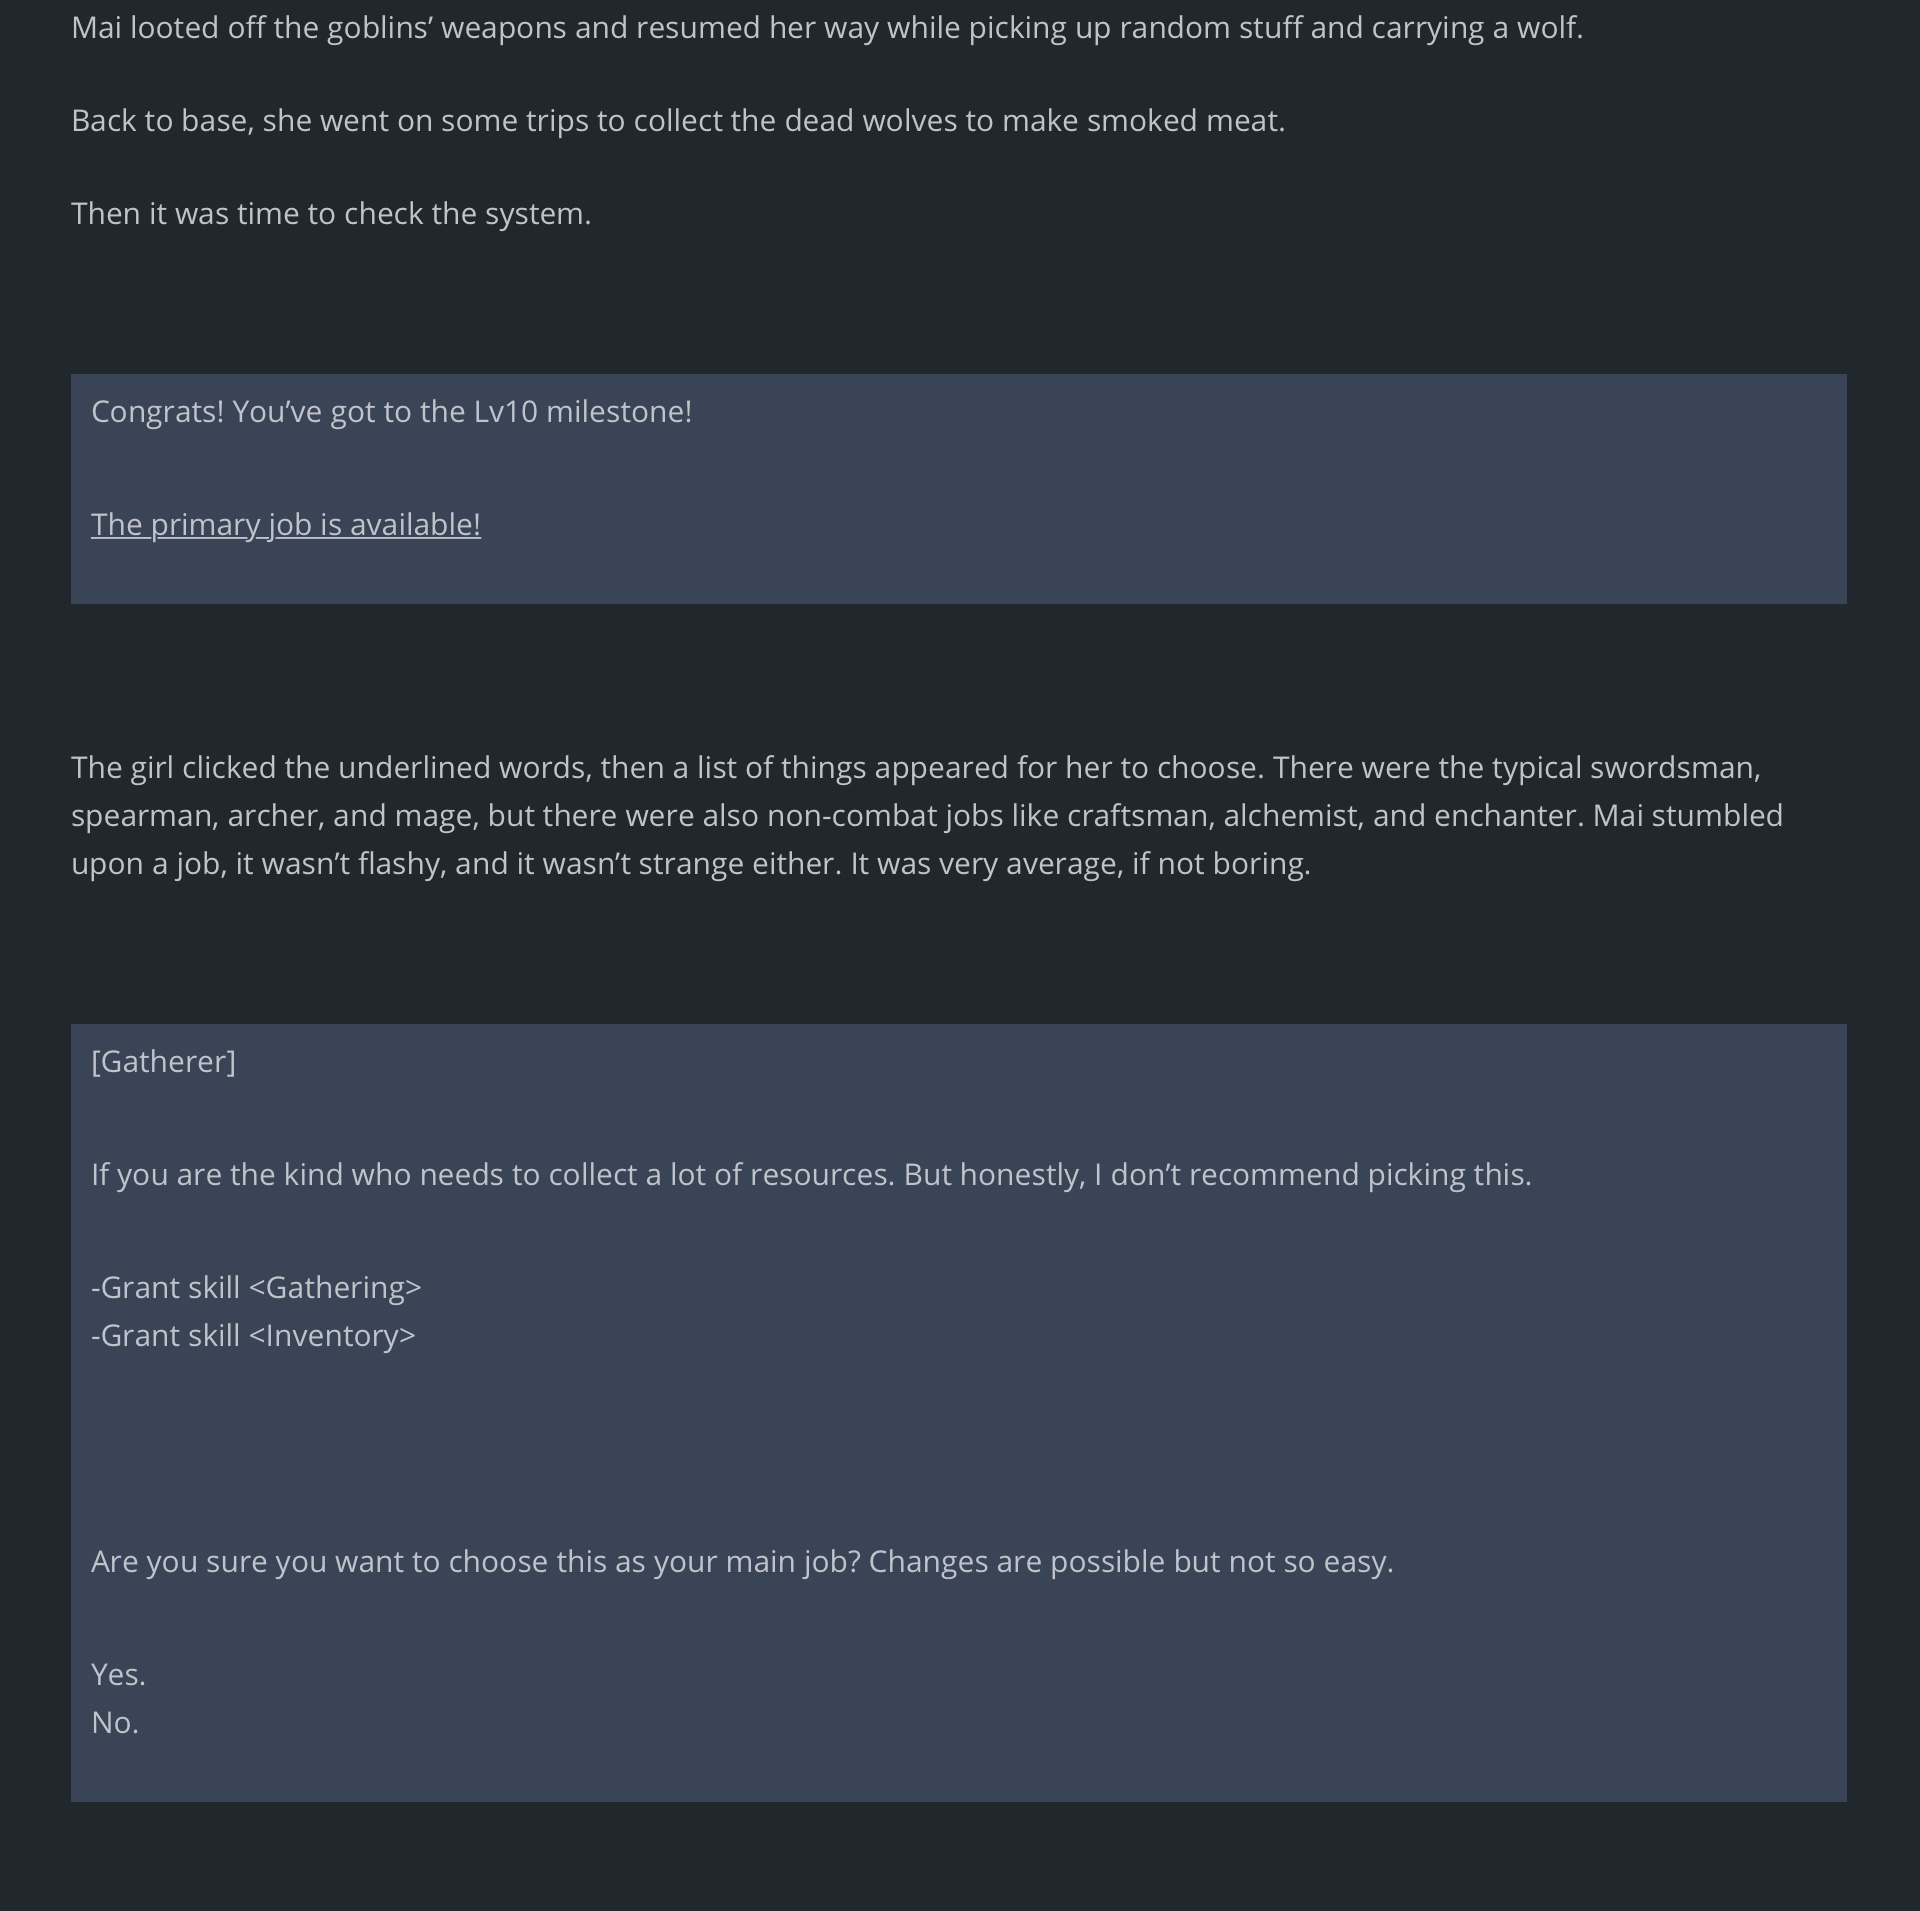Select the "Grant skill <Gathering>" line
The height and width of the screenshot is (1911, 1920).
click(x=256, y=1287)
